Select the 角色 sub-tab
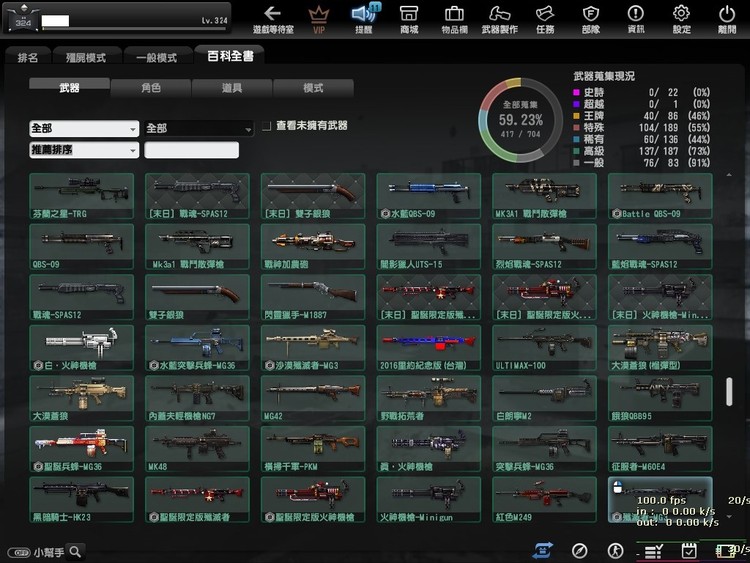The image size is (750, 563). click(151, 88)
